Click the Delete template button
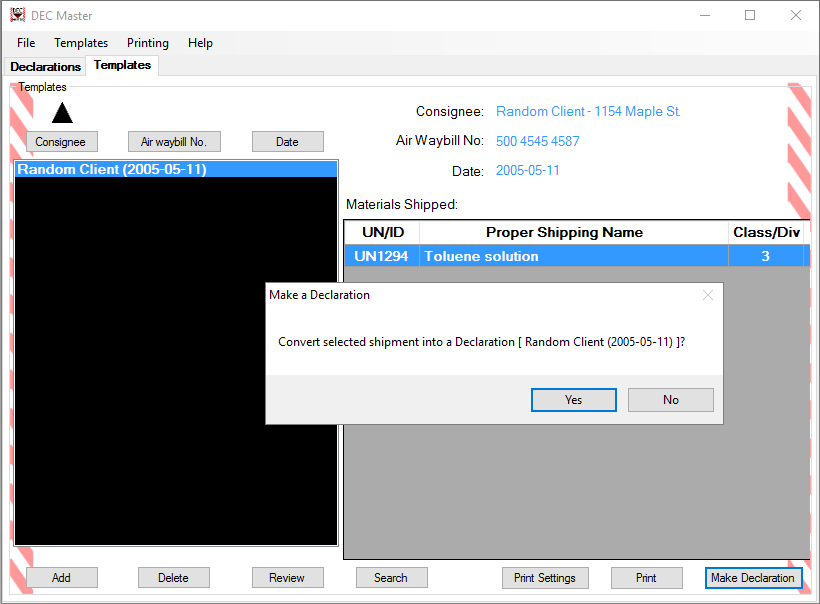 (174, 578)
